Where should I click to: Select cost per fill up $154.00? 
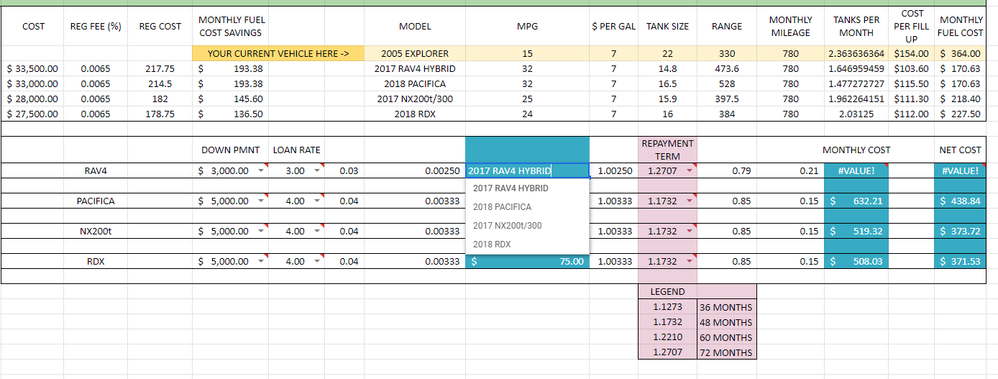click(911, 54)
